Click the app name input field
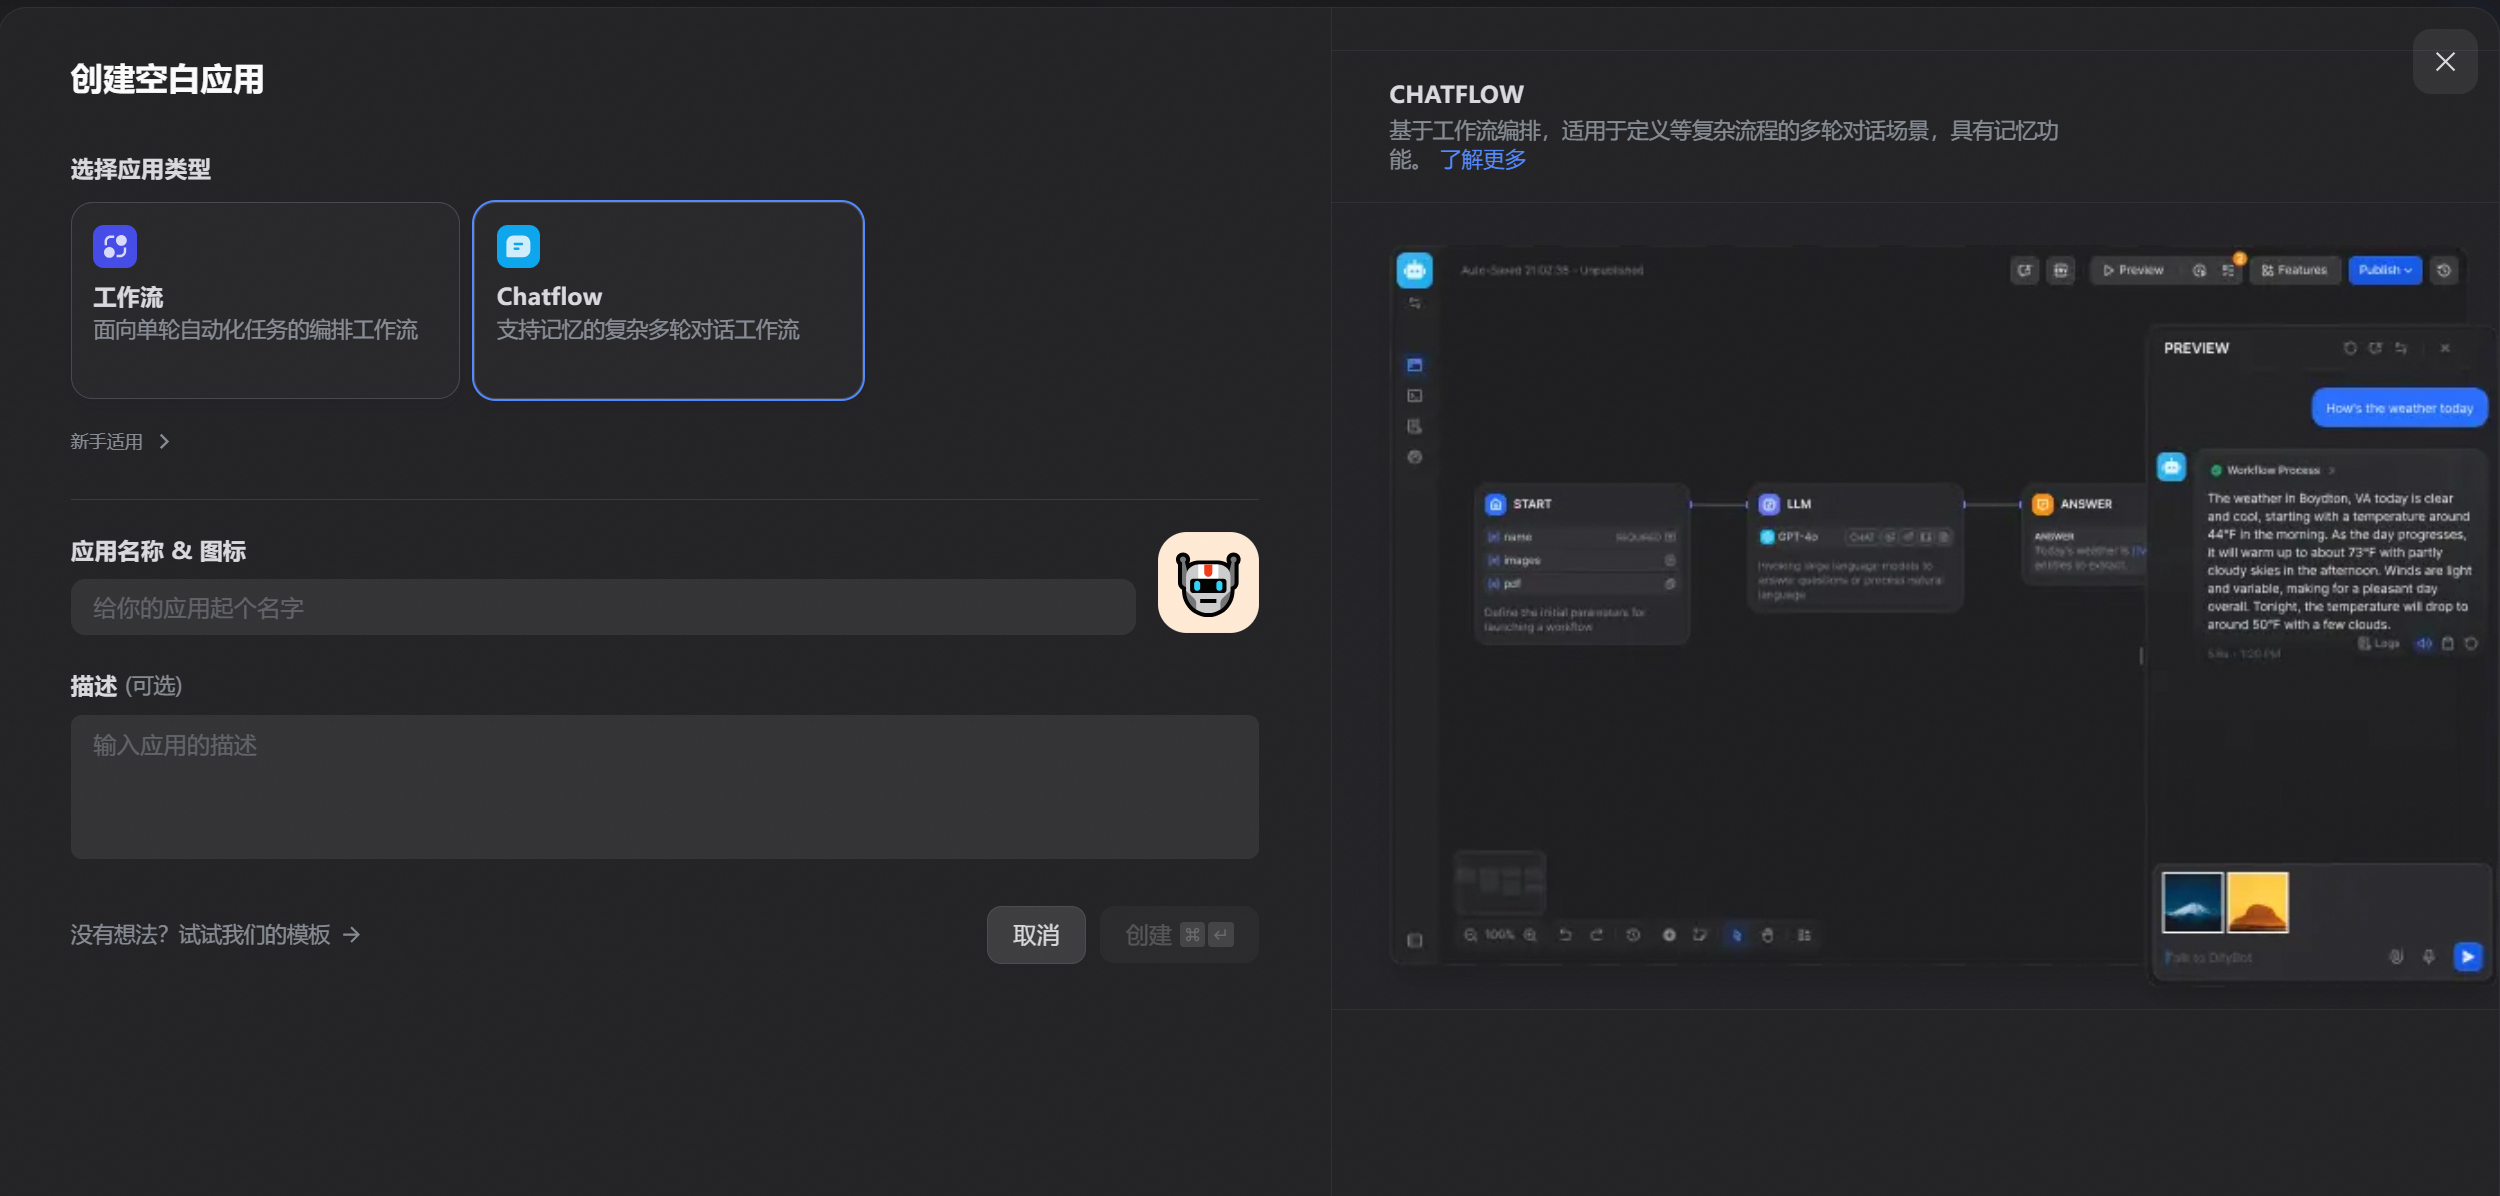 point(602,607)
